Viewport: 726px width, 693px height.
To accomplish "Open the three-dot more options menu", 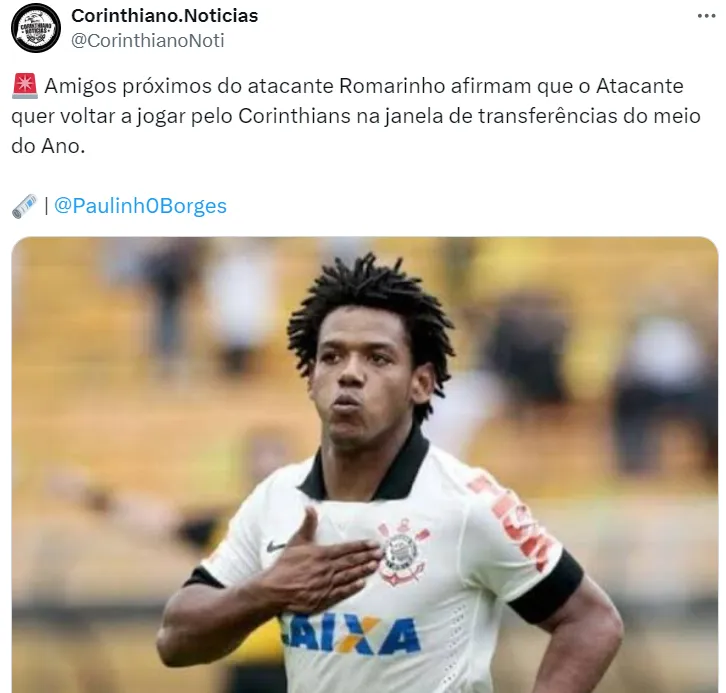I will 706,16.
